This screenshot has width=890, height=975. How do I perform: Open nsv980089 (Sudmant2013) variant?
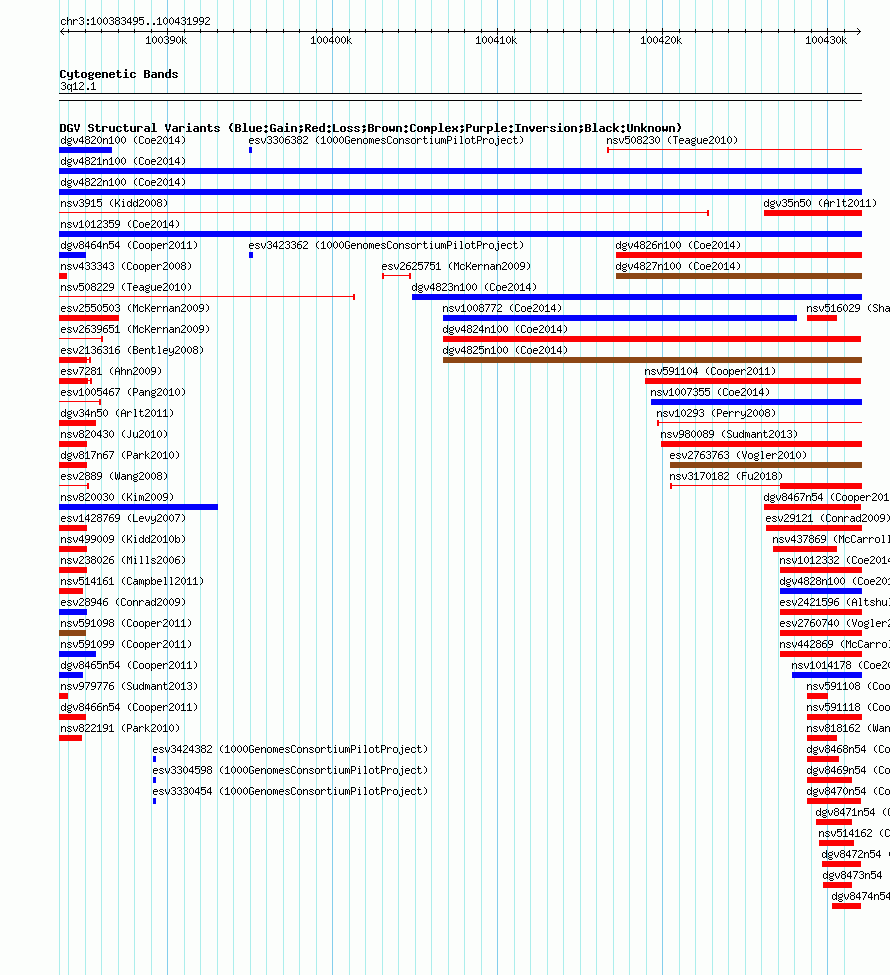(x=729, y=435)
